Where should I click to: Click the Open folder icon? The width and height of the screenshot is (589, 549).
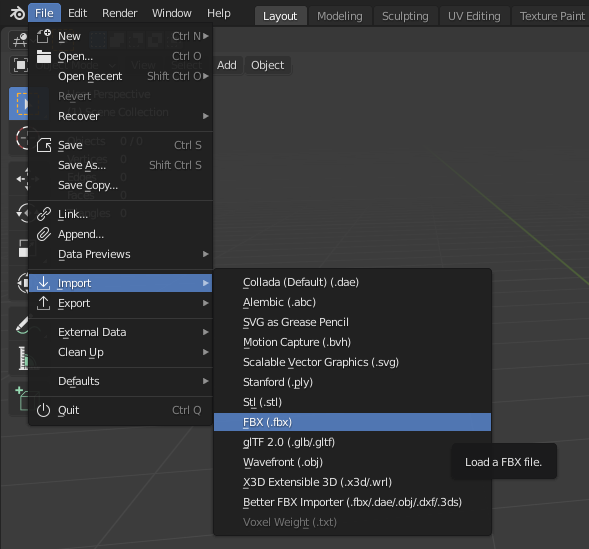click(44, 56)
